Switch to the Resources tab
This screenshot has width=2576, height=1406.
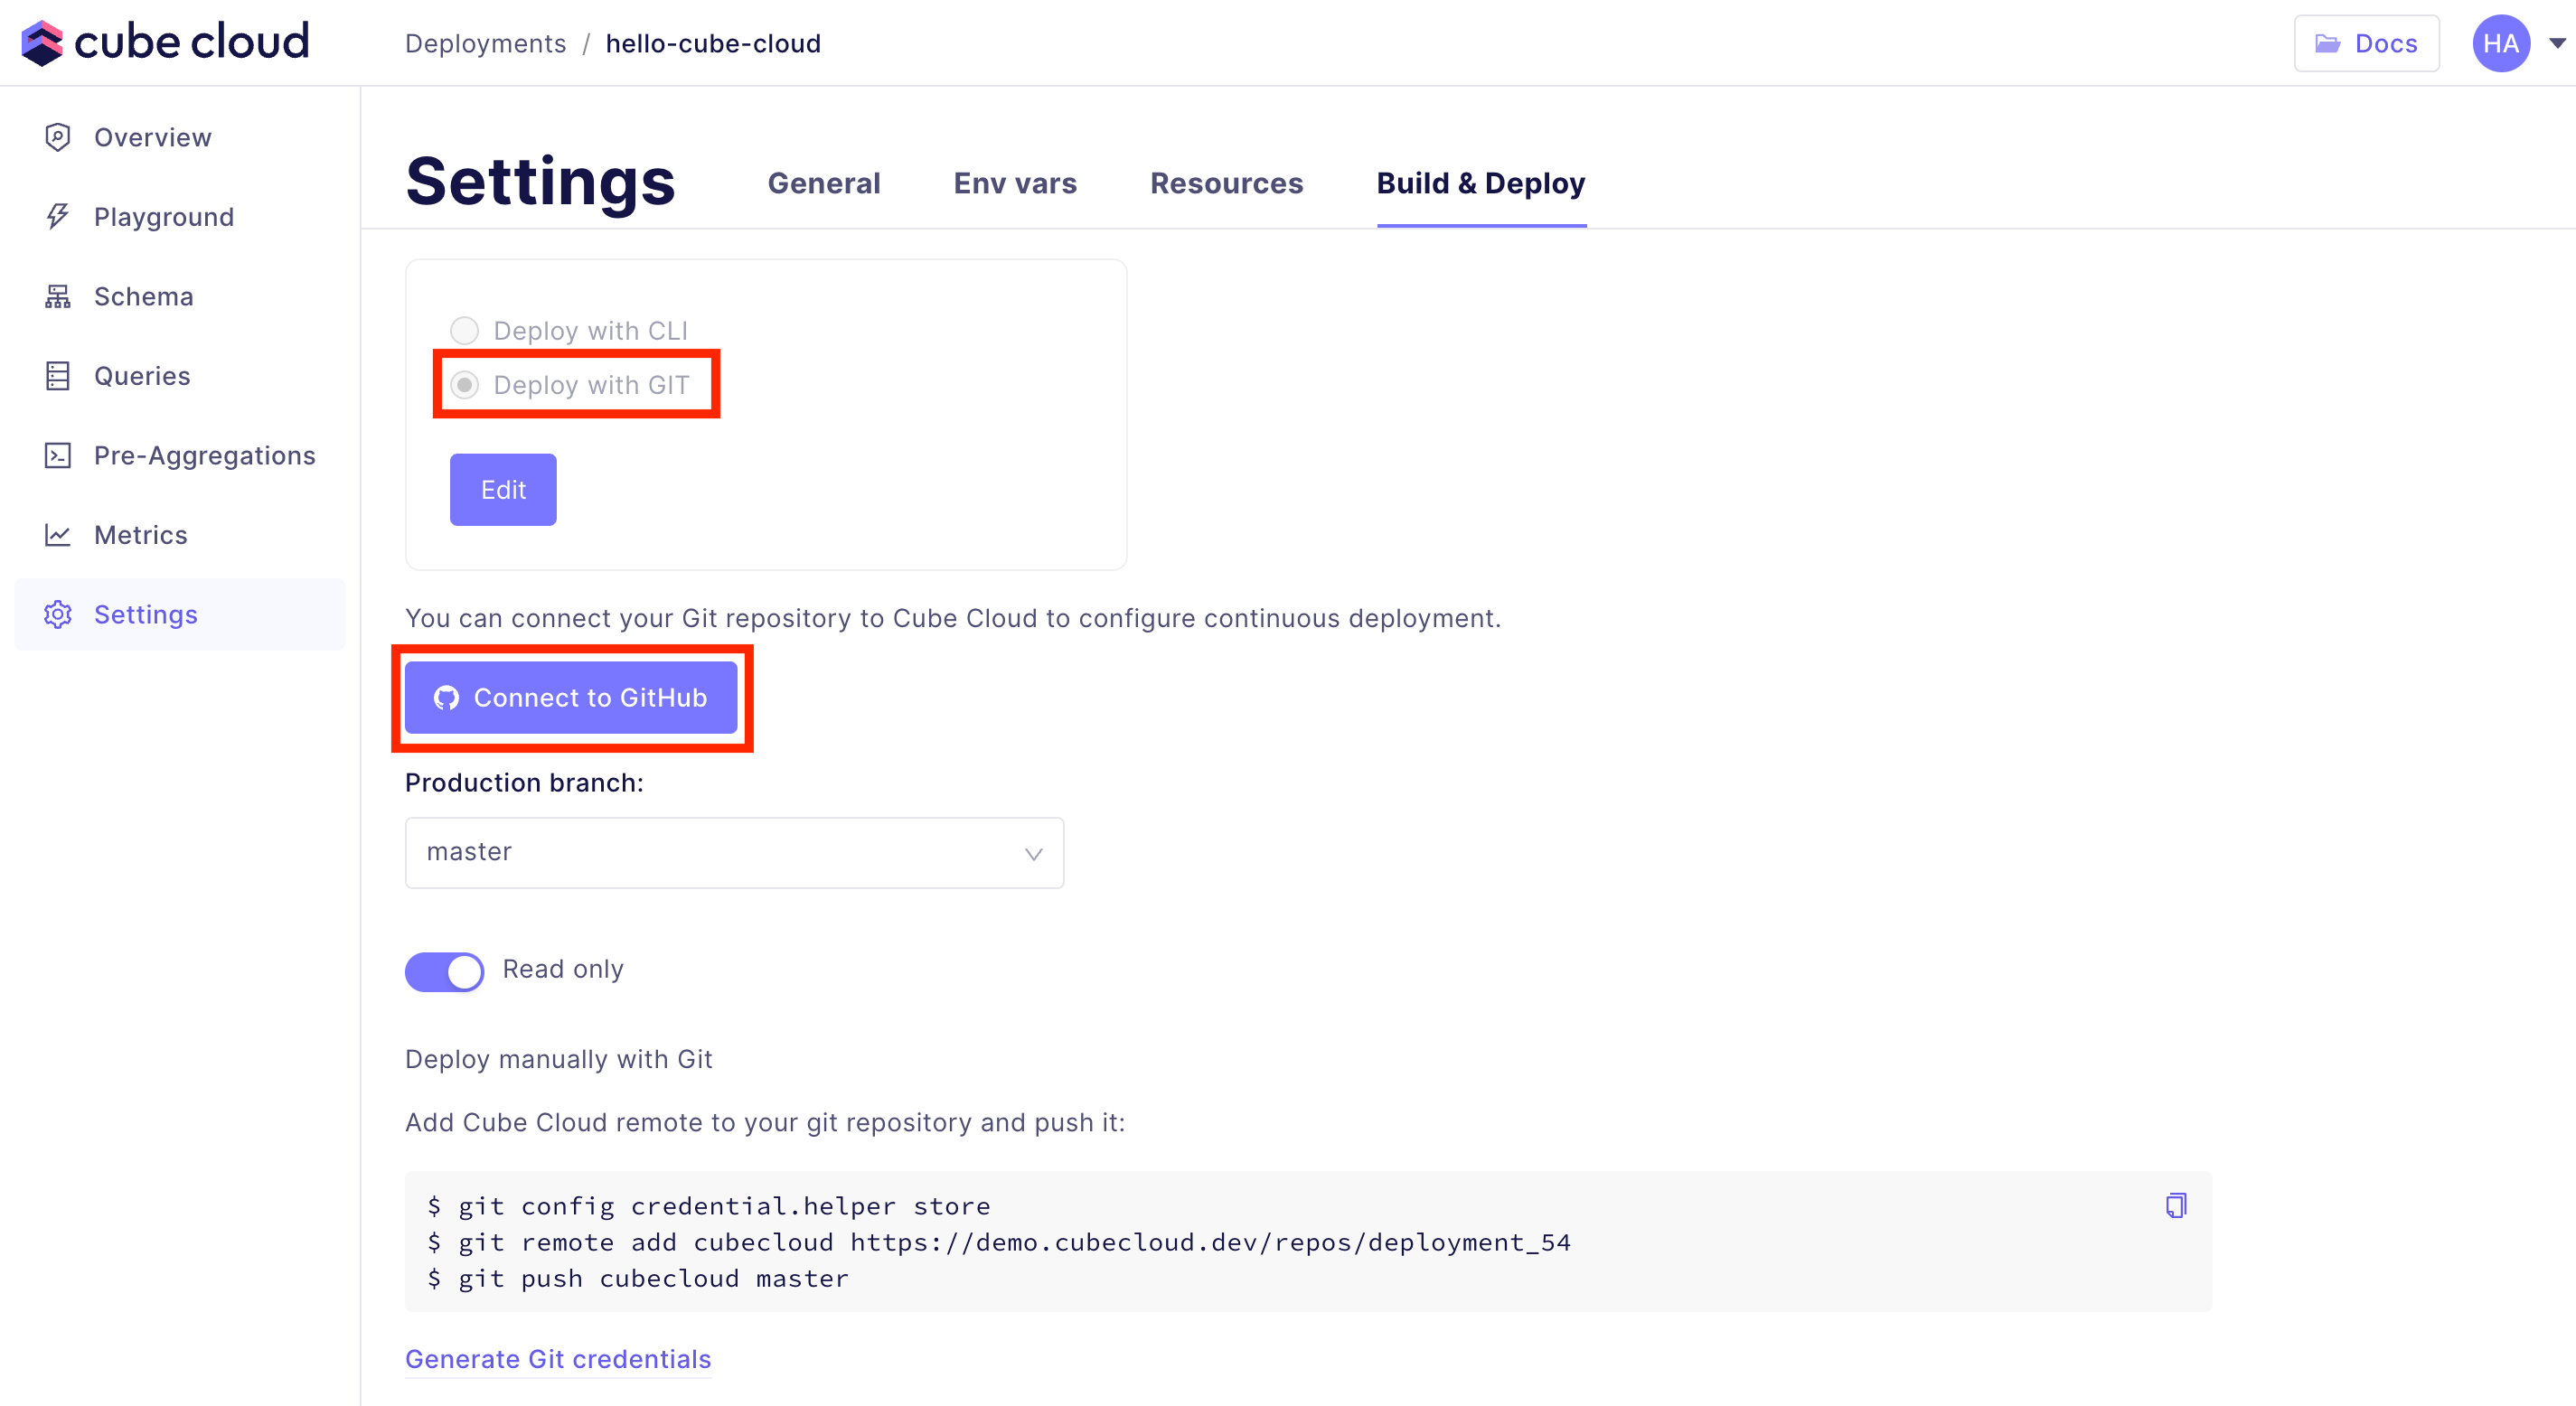coord(1226,183)
